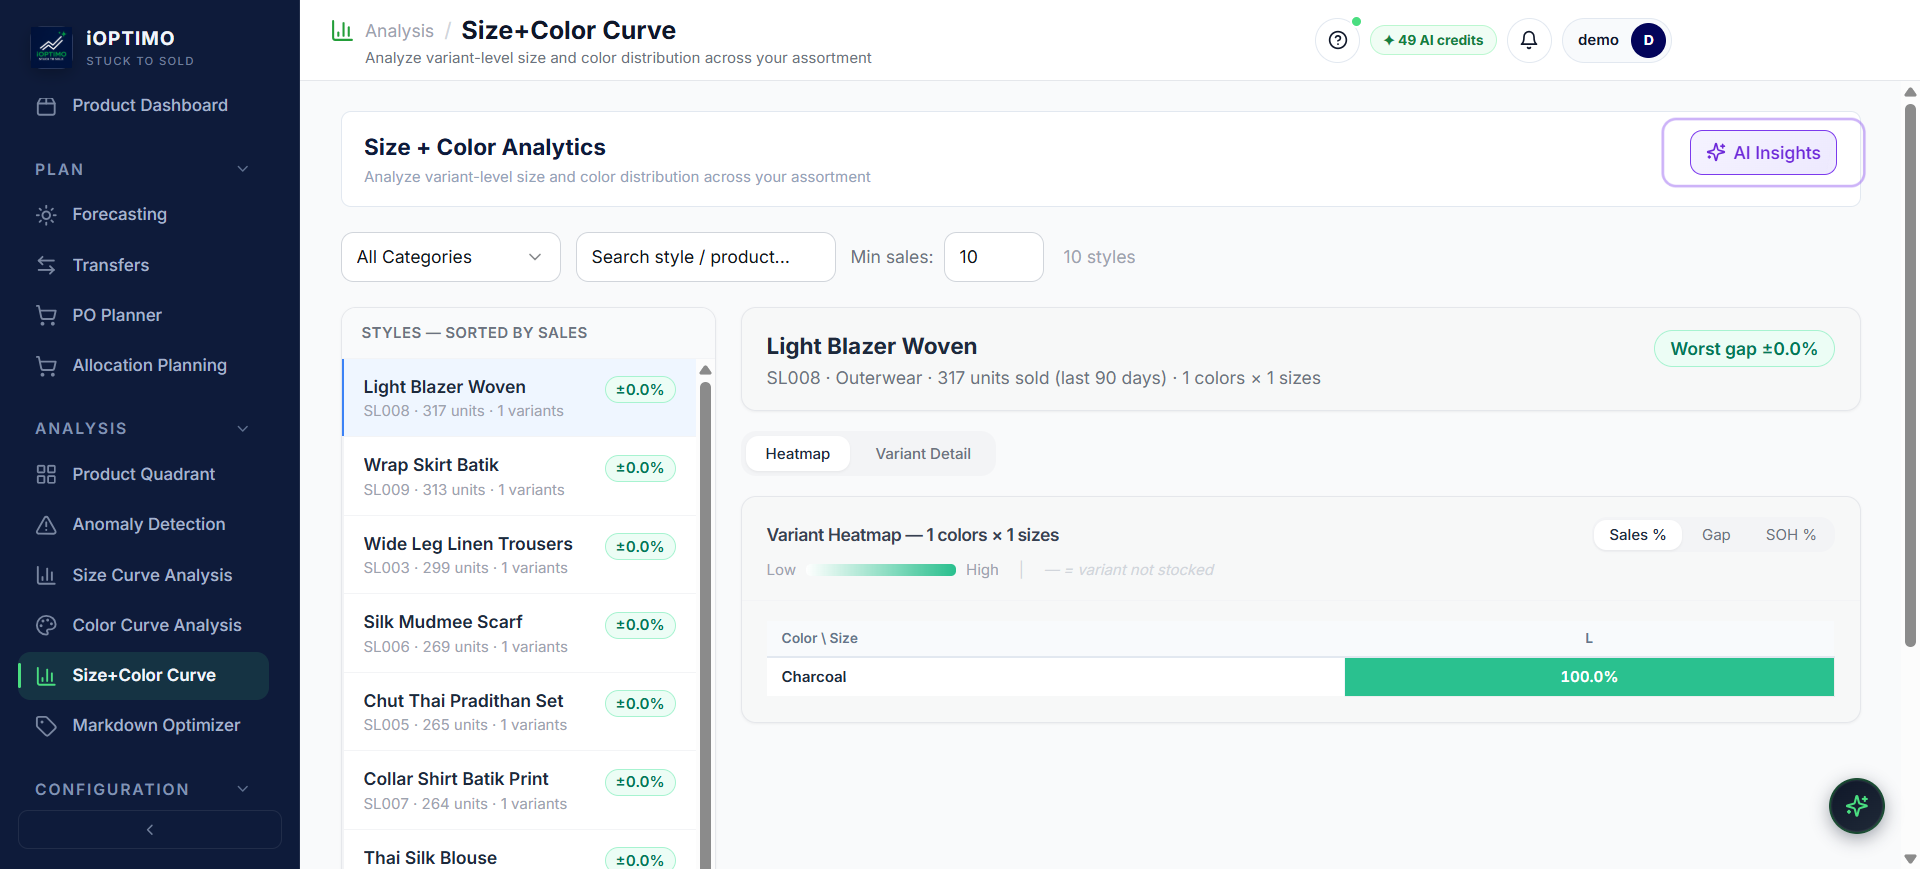Viewport: 1920px width, 869px height.
Task: Select the Chut Thai Pradithan Set style
Action: tap(519, 712)
